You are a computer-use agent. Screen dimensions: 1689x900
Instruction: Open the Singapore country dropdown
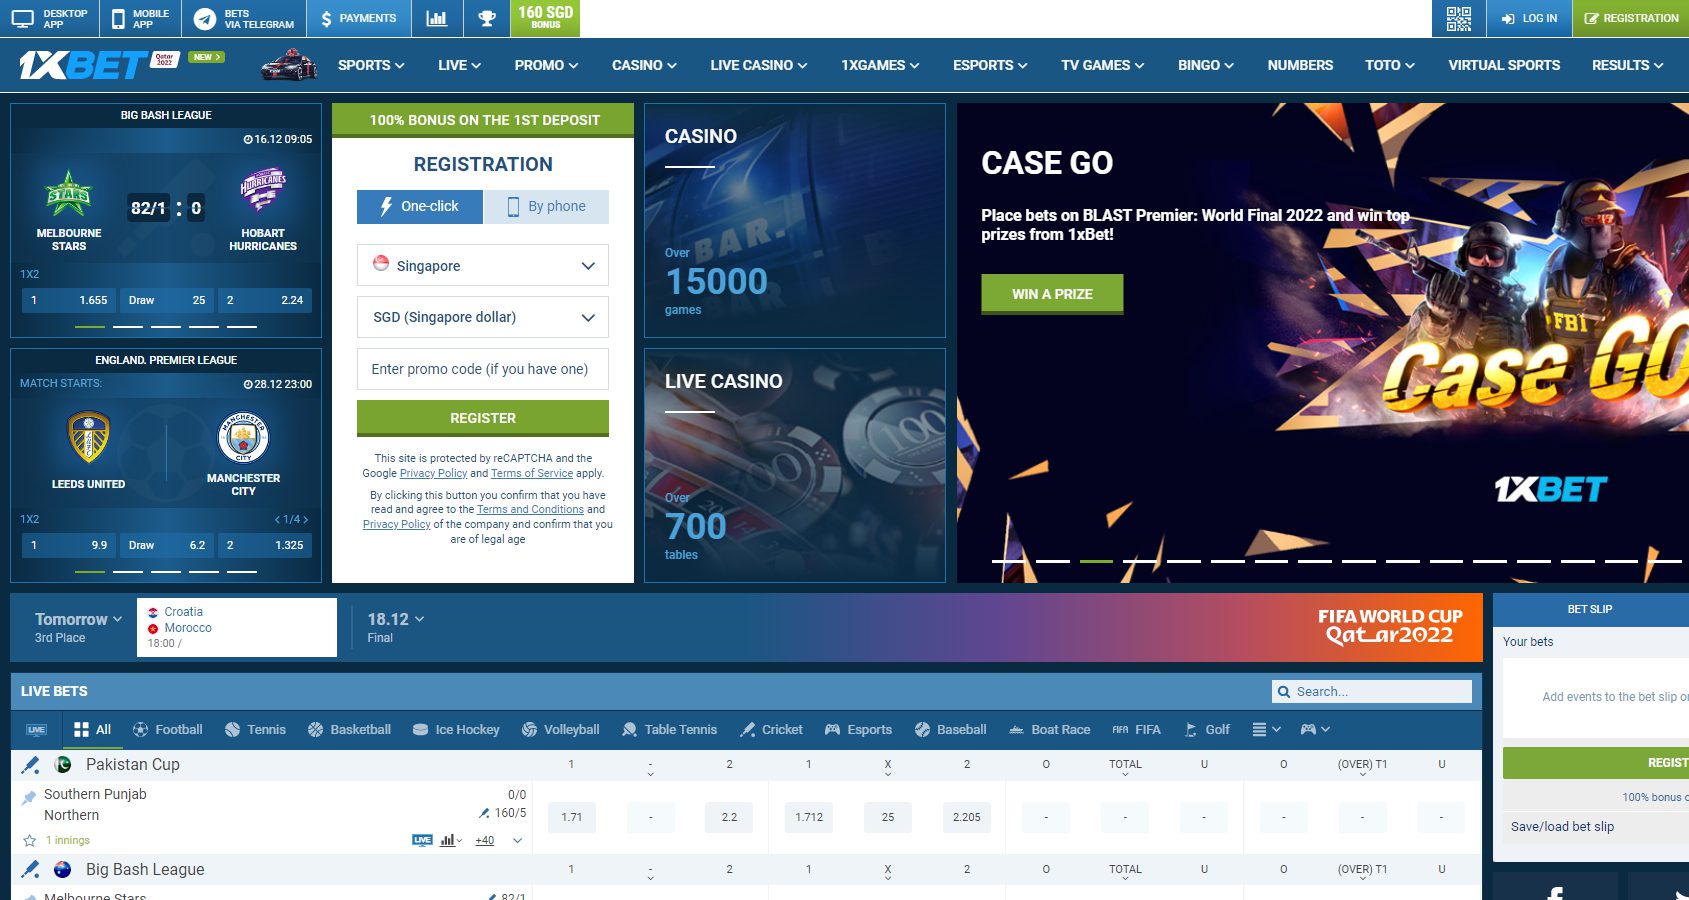(x=483, y=265)
